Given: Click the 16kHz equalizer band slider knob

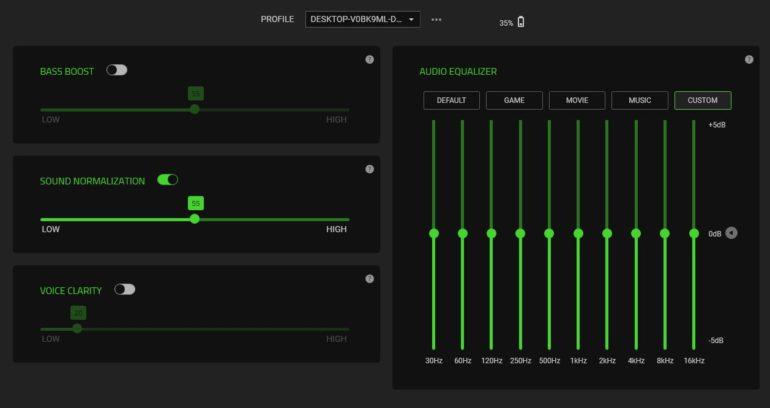Looking at the screenshot, I should point(693,233).
